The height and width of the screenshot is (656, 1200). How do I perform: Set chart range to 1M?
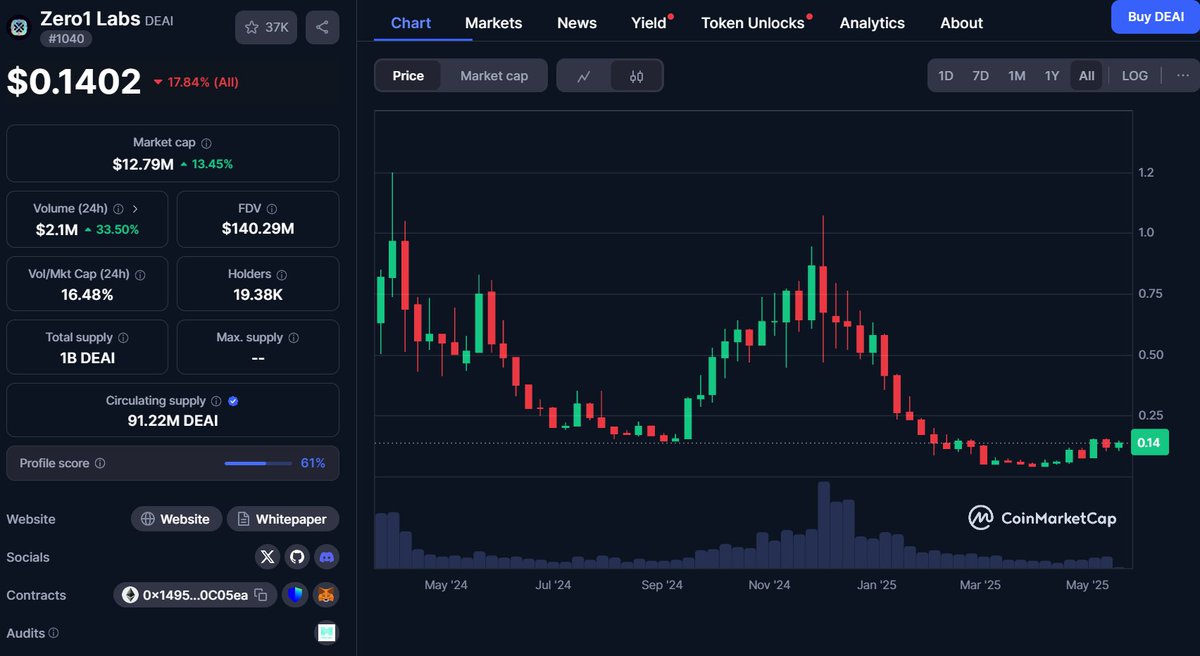(x=1017, y=75)
